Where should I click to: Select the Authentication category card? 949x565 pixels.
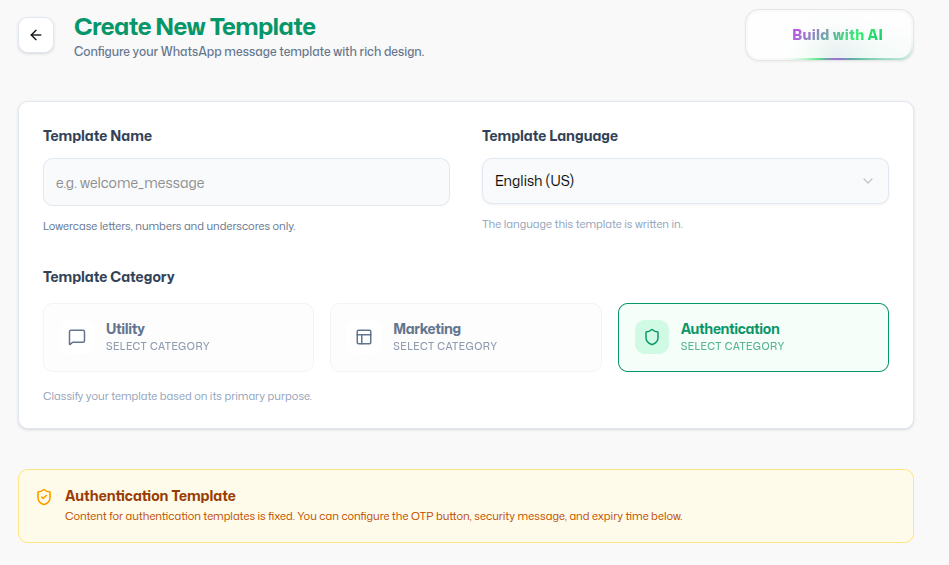[753, 338]
